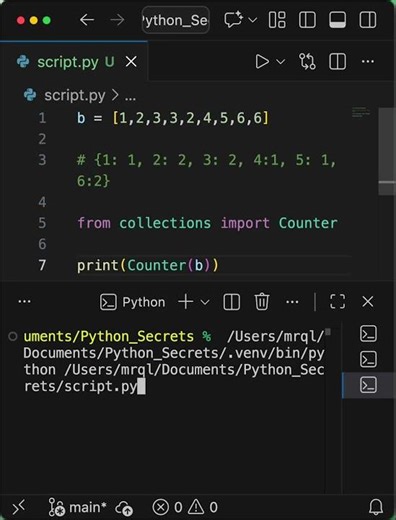Toggle the secondary side bar
Image resolution: width=396 pixels, height=520 pixels.
(x=368, y=20)
